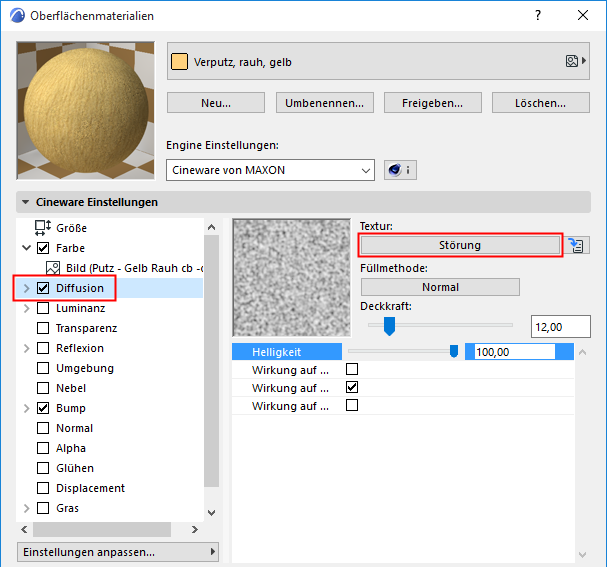Click the Cineware info icon button
Image resolution: width=607 pixels, height=567 pixels.
[400, 170]
